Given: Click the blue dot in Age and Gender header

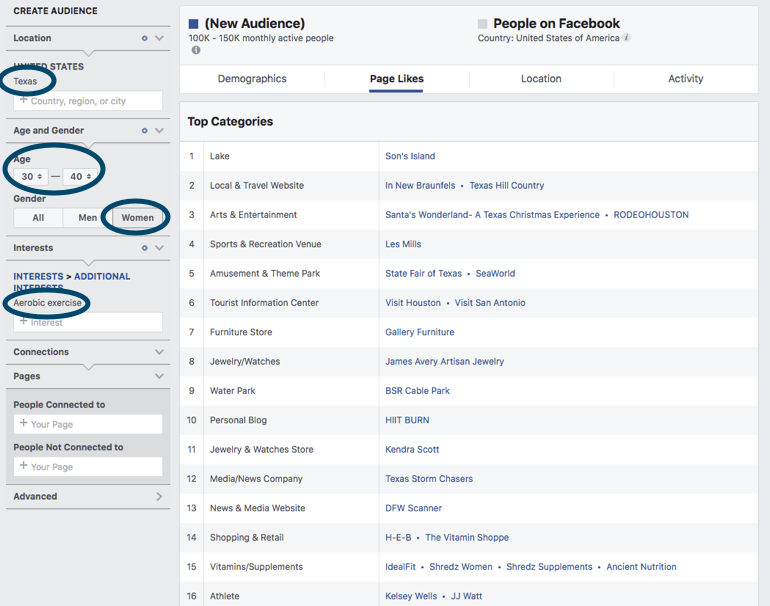Looking at the screenshot, I should 144,131.
